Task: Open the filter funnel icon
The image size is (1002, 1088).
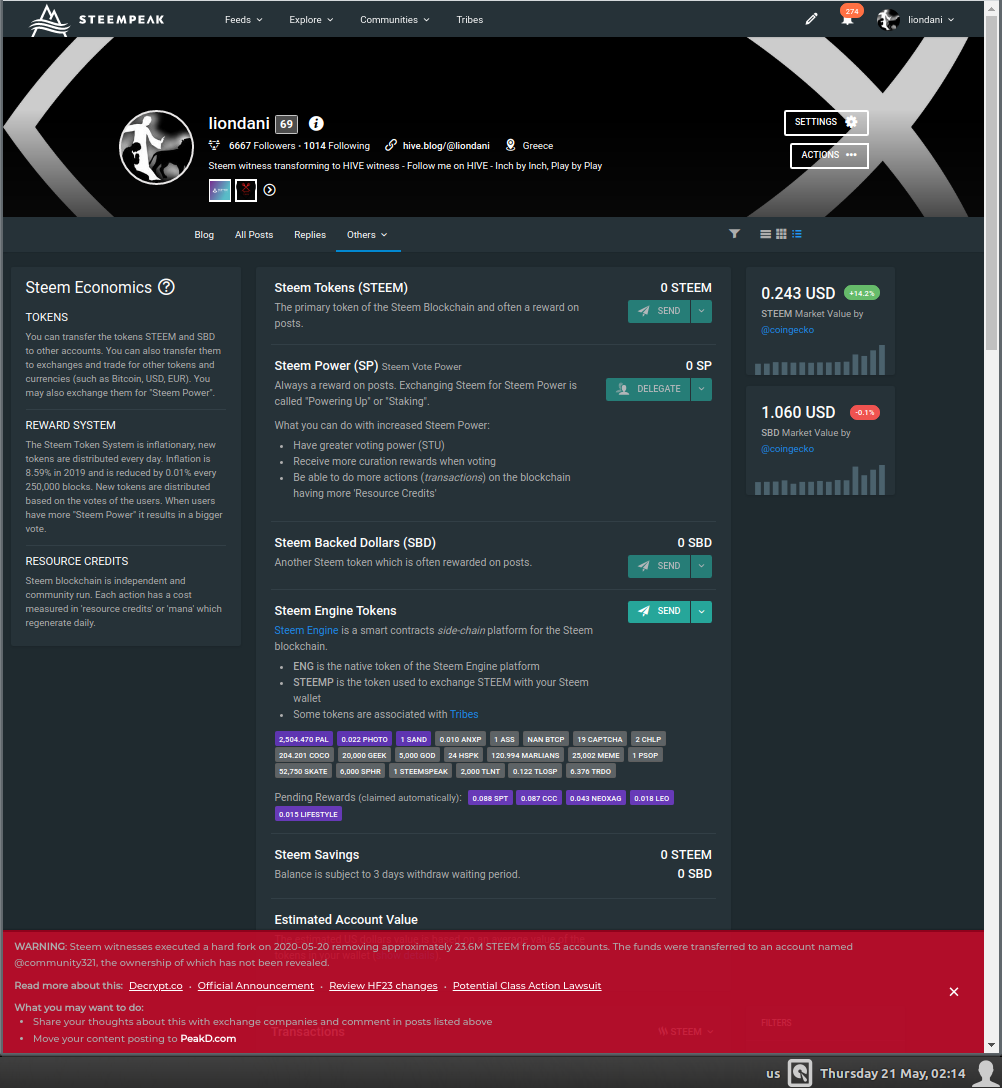Action: (x=735, y=234)
